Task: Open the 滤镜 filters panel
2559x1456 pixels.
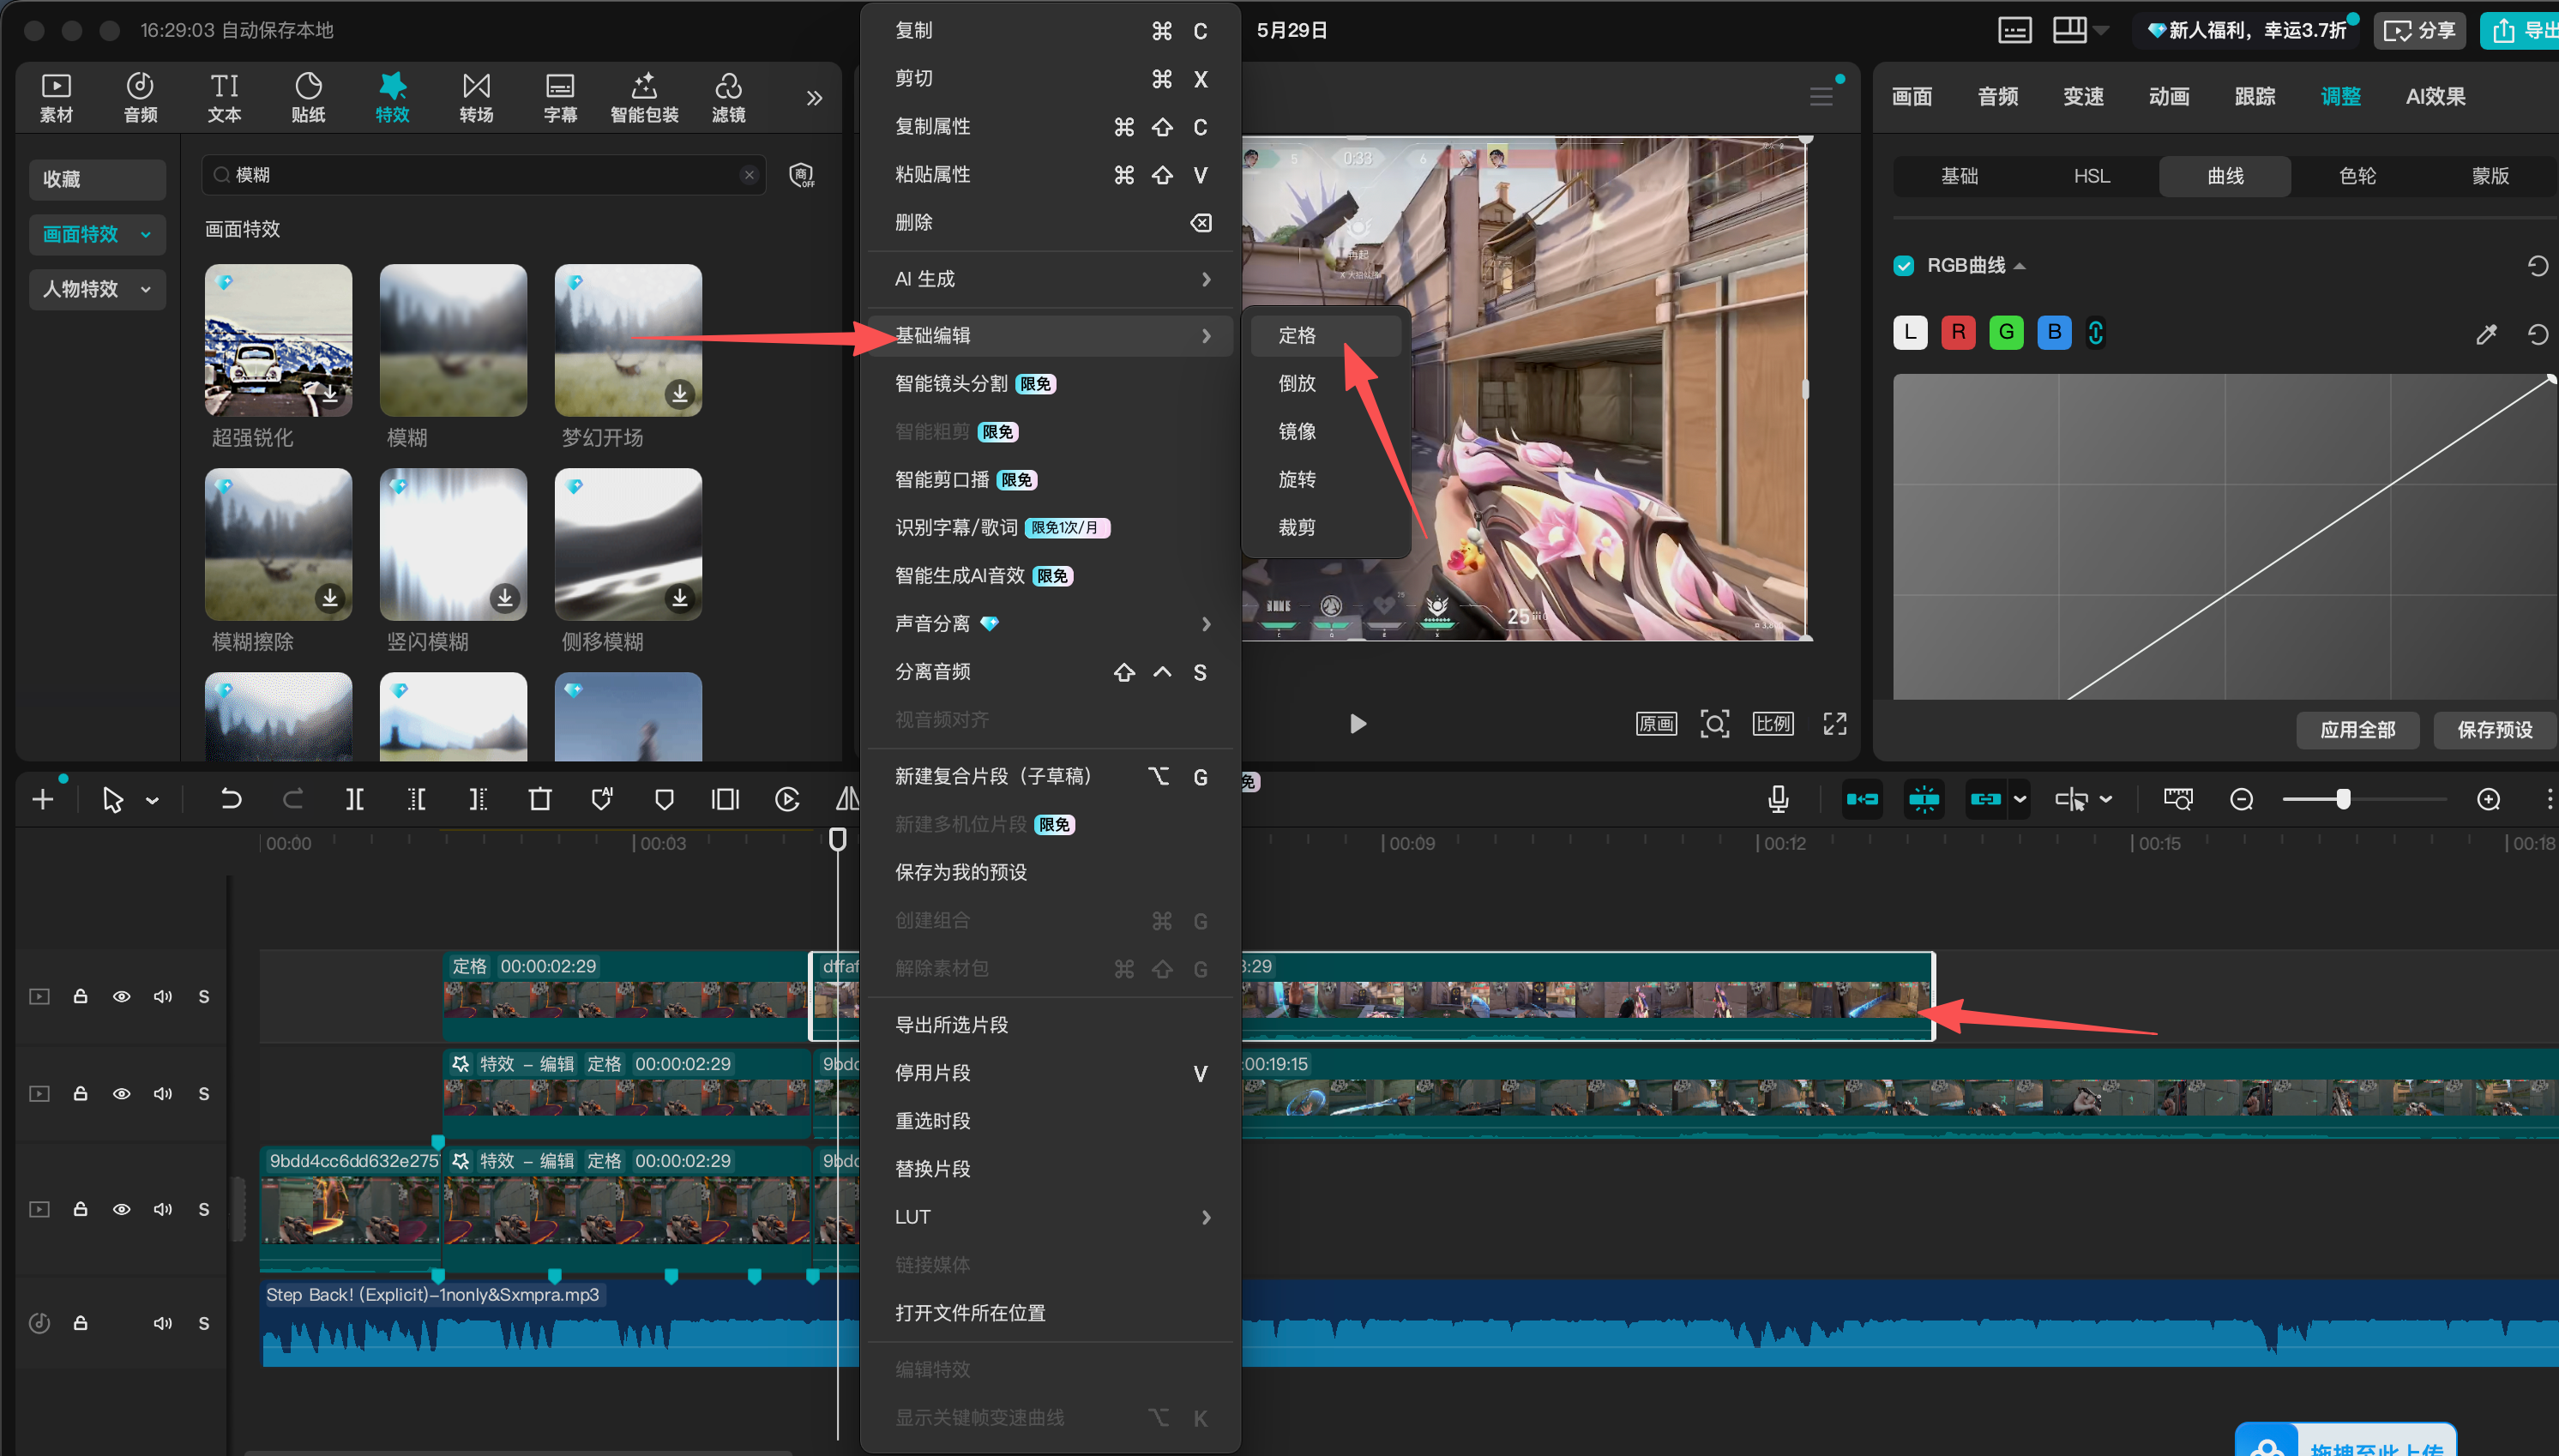Action: [728, 98]
